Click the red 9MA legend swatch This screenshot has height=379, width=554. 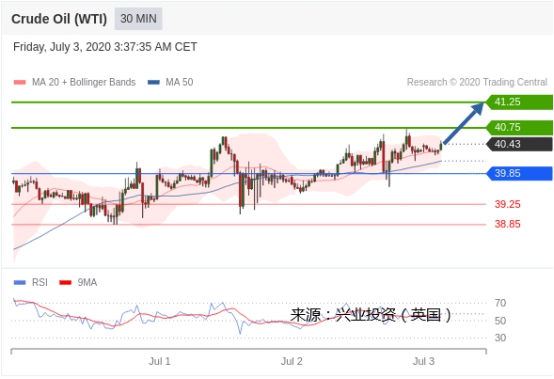65,283
